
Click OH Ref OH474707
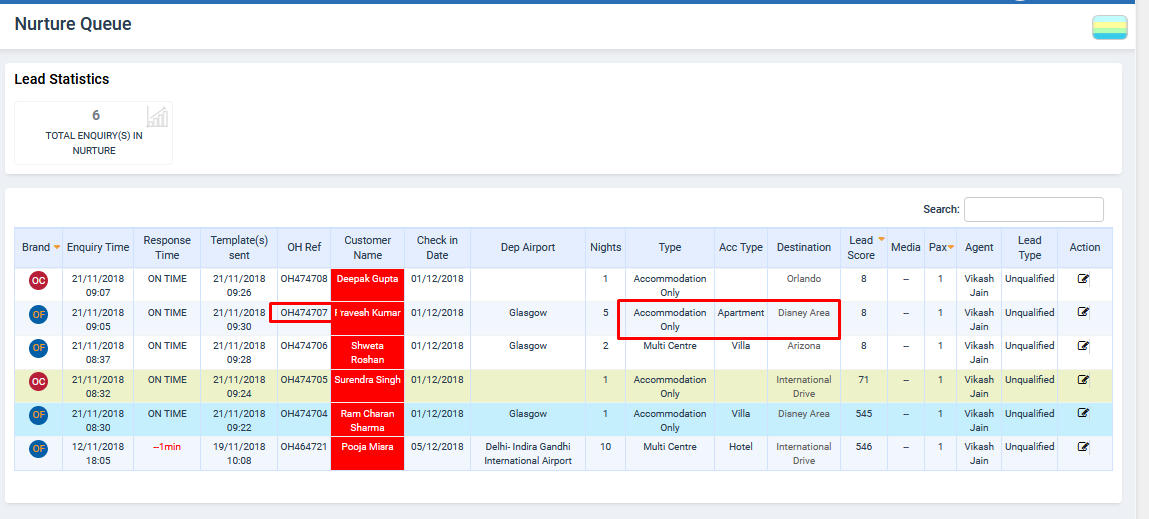coord(303,313)
